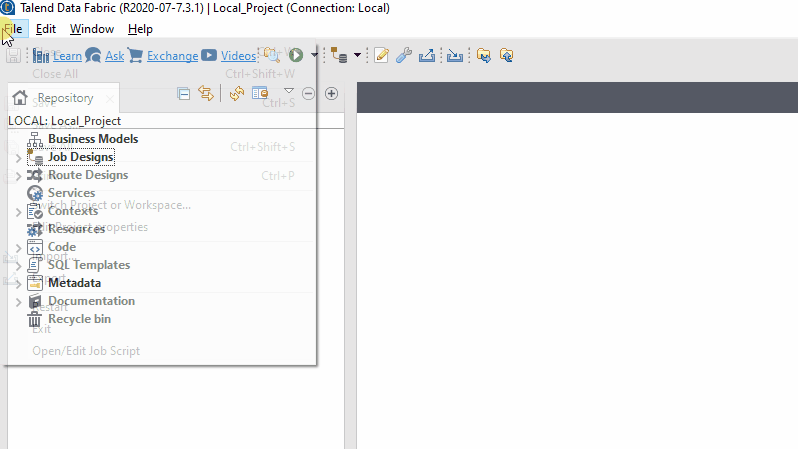Click the wrench project settings icon
The width and height of the screenshot is (798, 449).
pos(404,56)
